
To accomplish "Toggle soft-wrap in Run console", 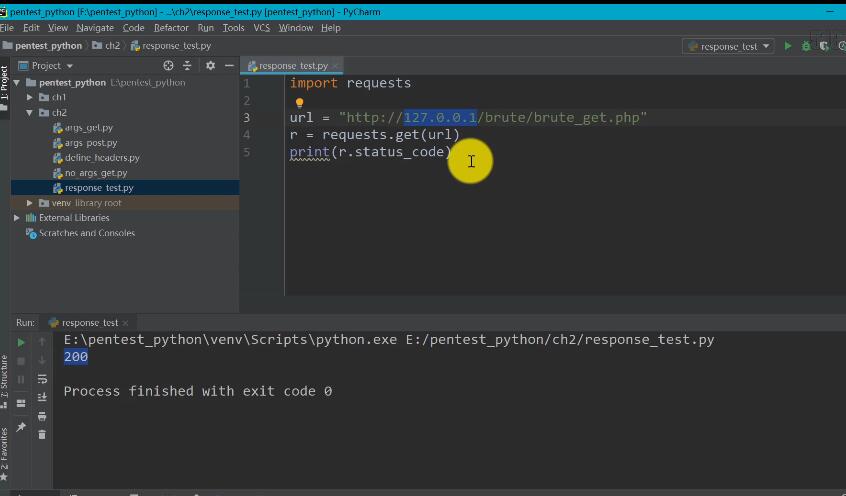I will pos(42,379).
